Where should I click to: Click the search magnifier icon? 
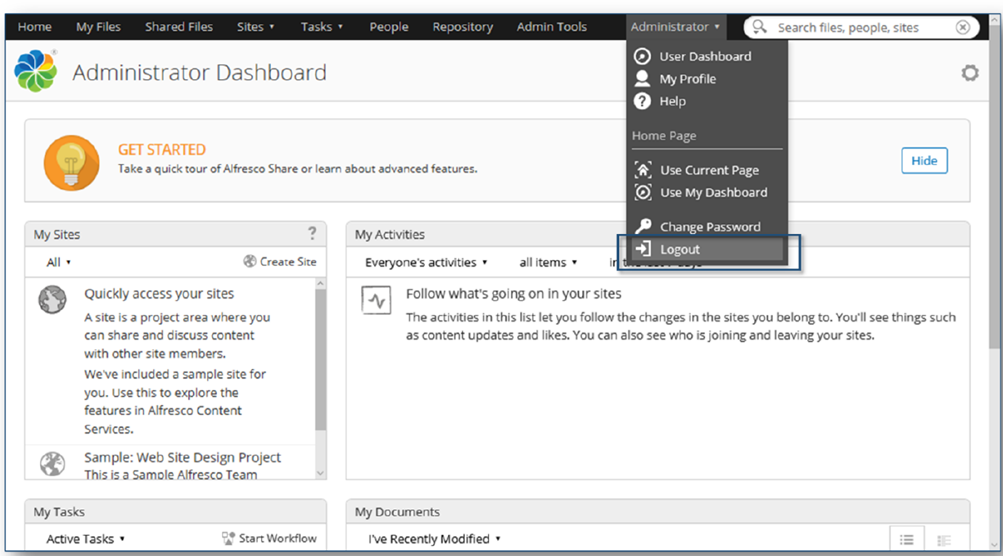(761, 27)
